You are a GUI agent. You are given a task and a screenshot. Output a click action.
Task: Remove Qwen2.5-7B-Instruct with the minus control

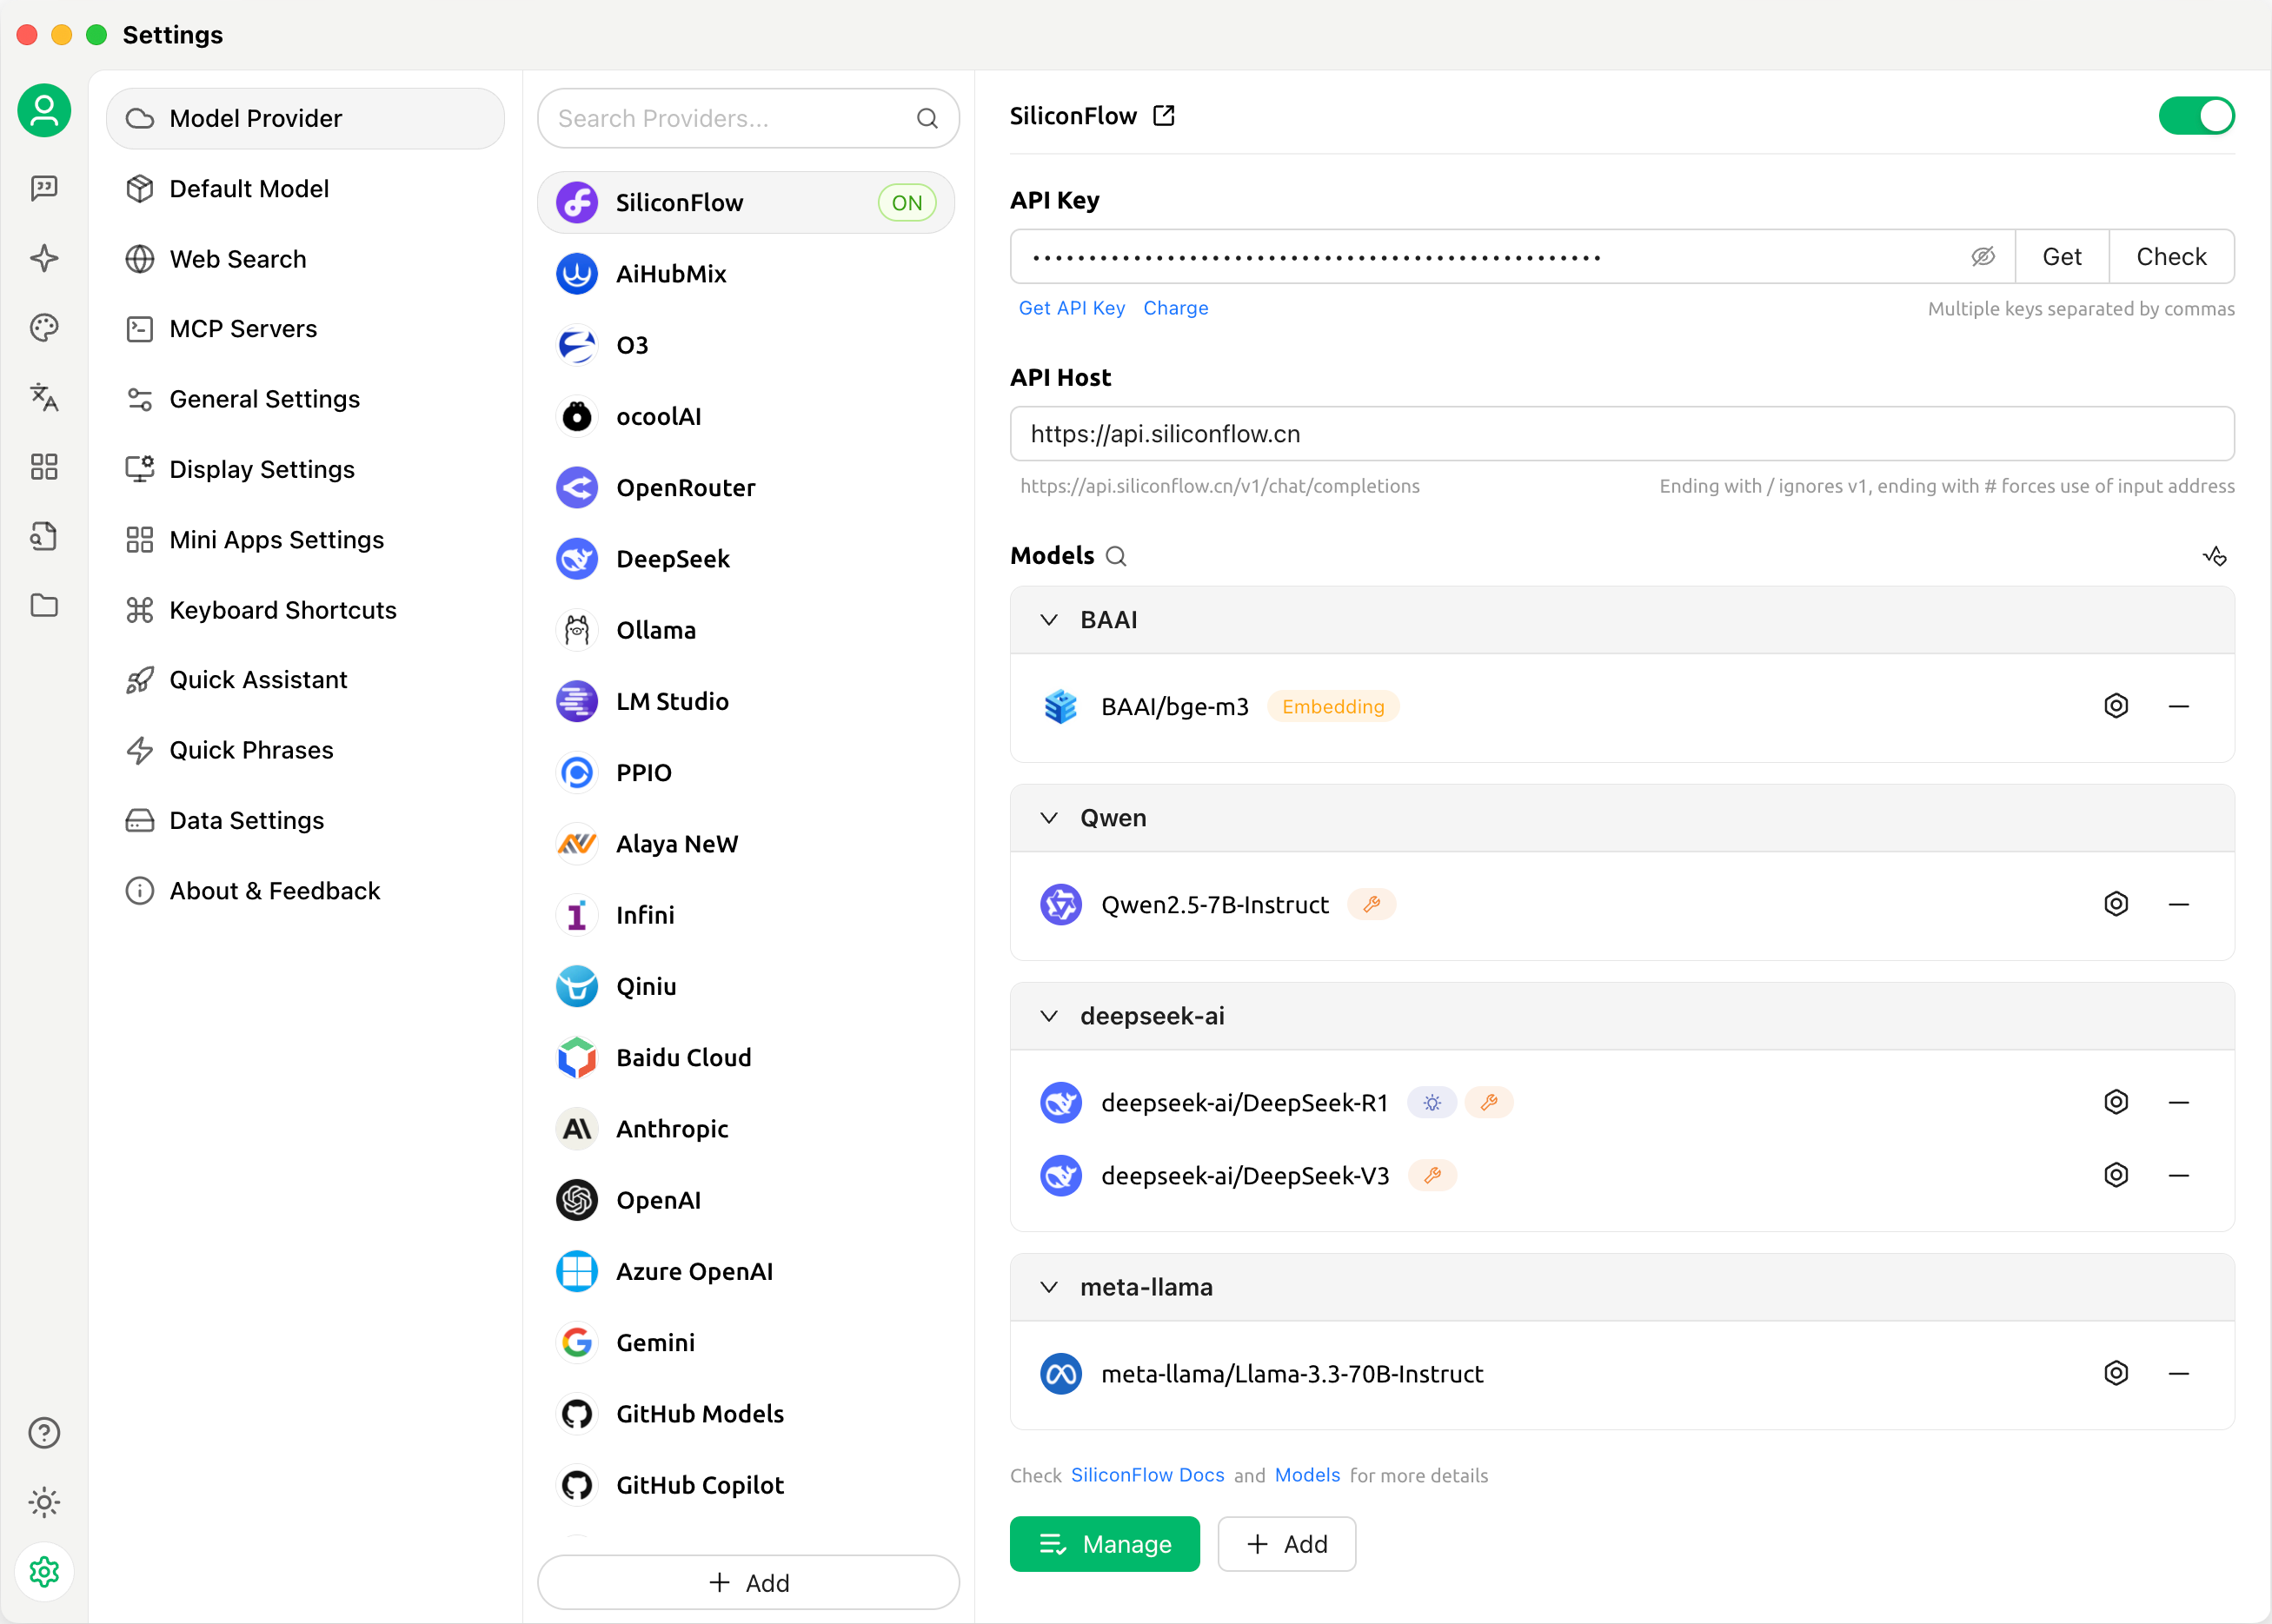[x=2180, y=903]
